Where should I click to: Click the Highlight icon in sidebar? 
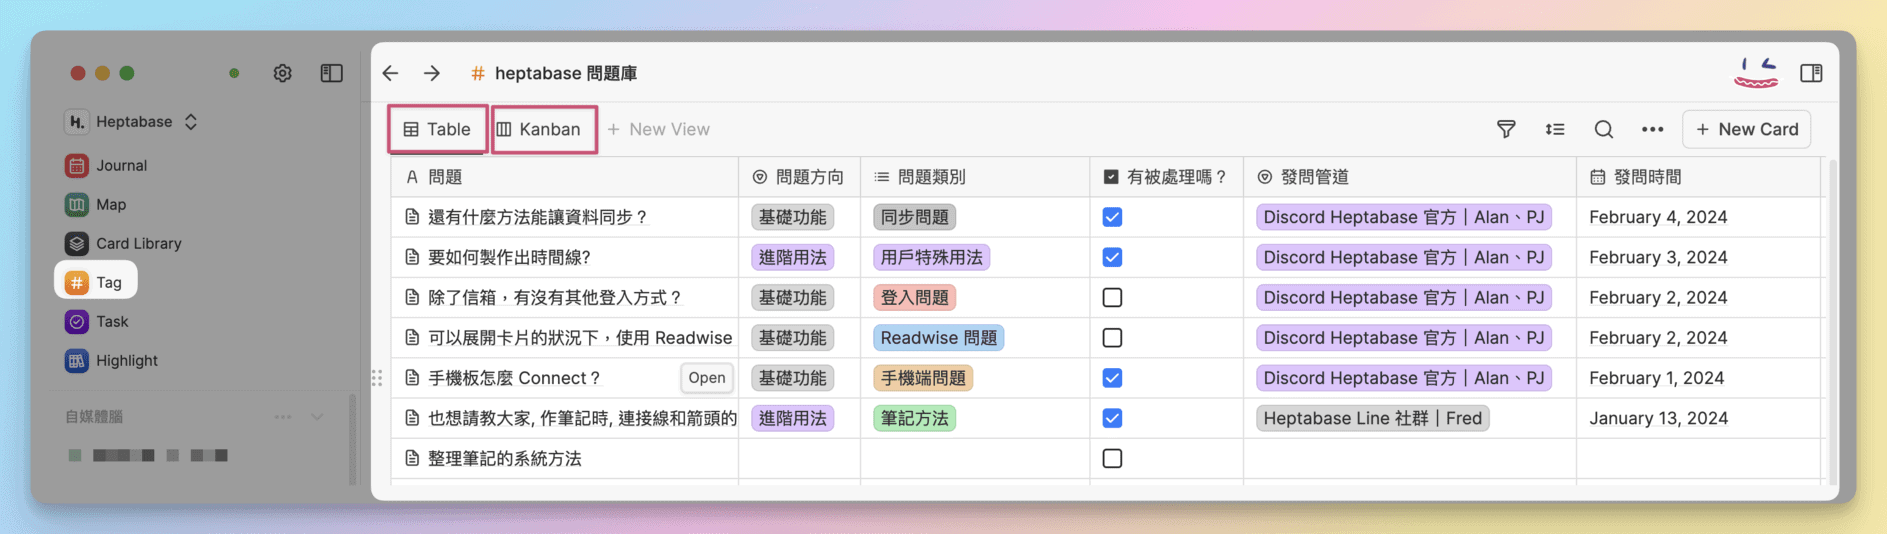77,360
